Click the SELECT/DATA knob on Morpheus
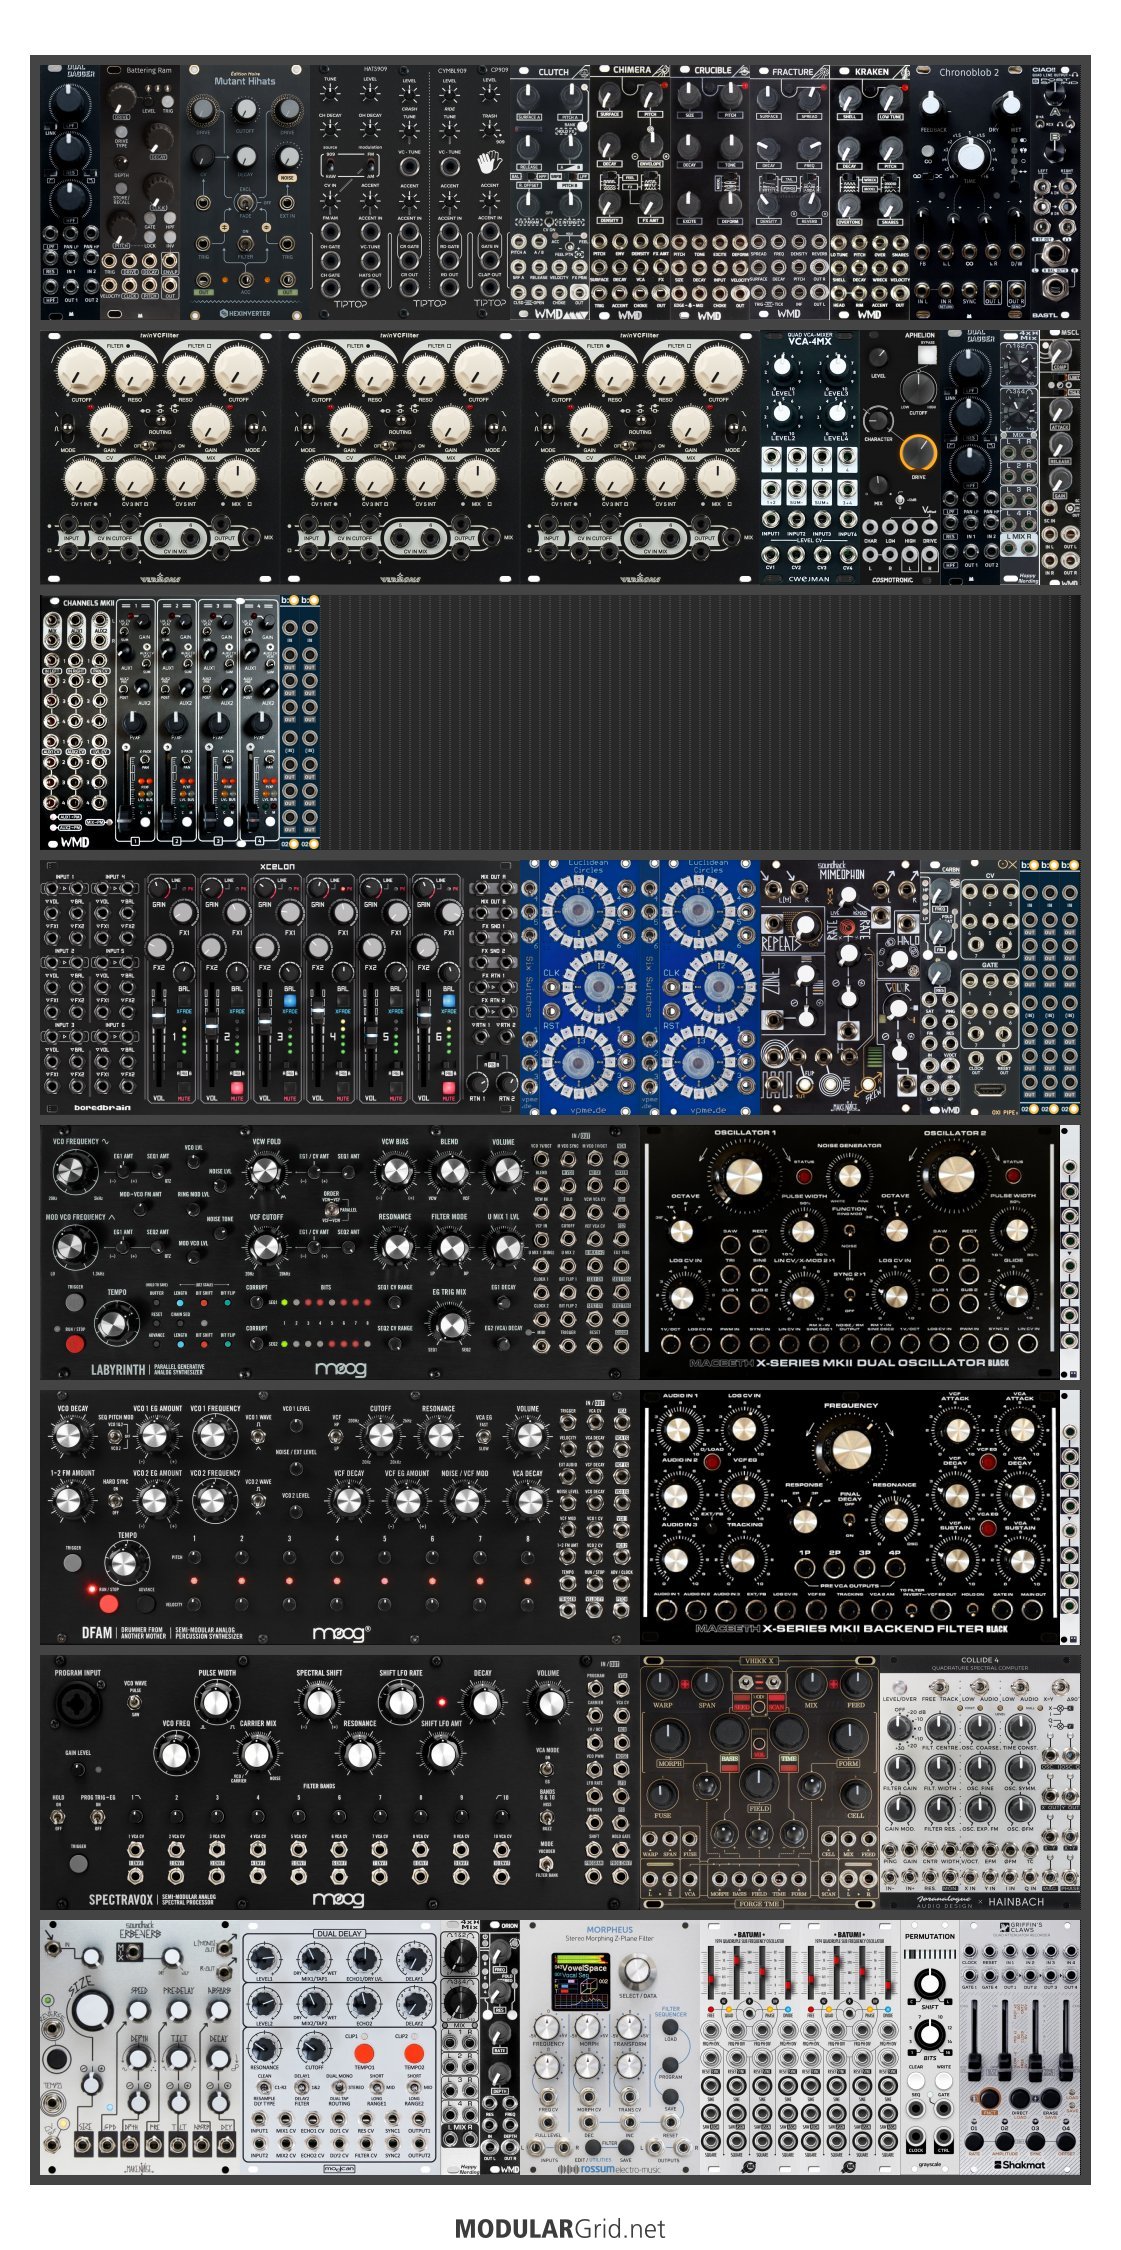 pos(636,1970)
